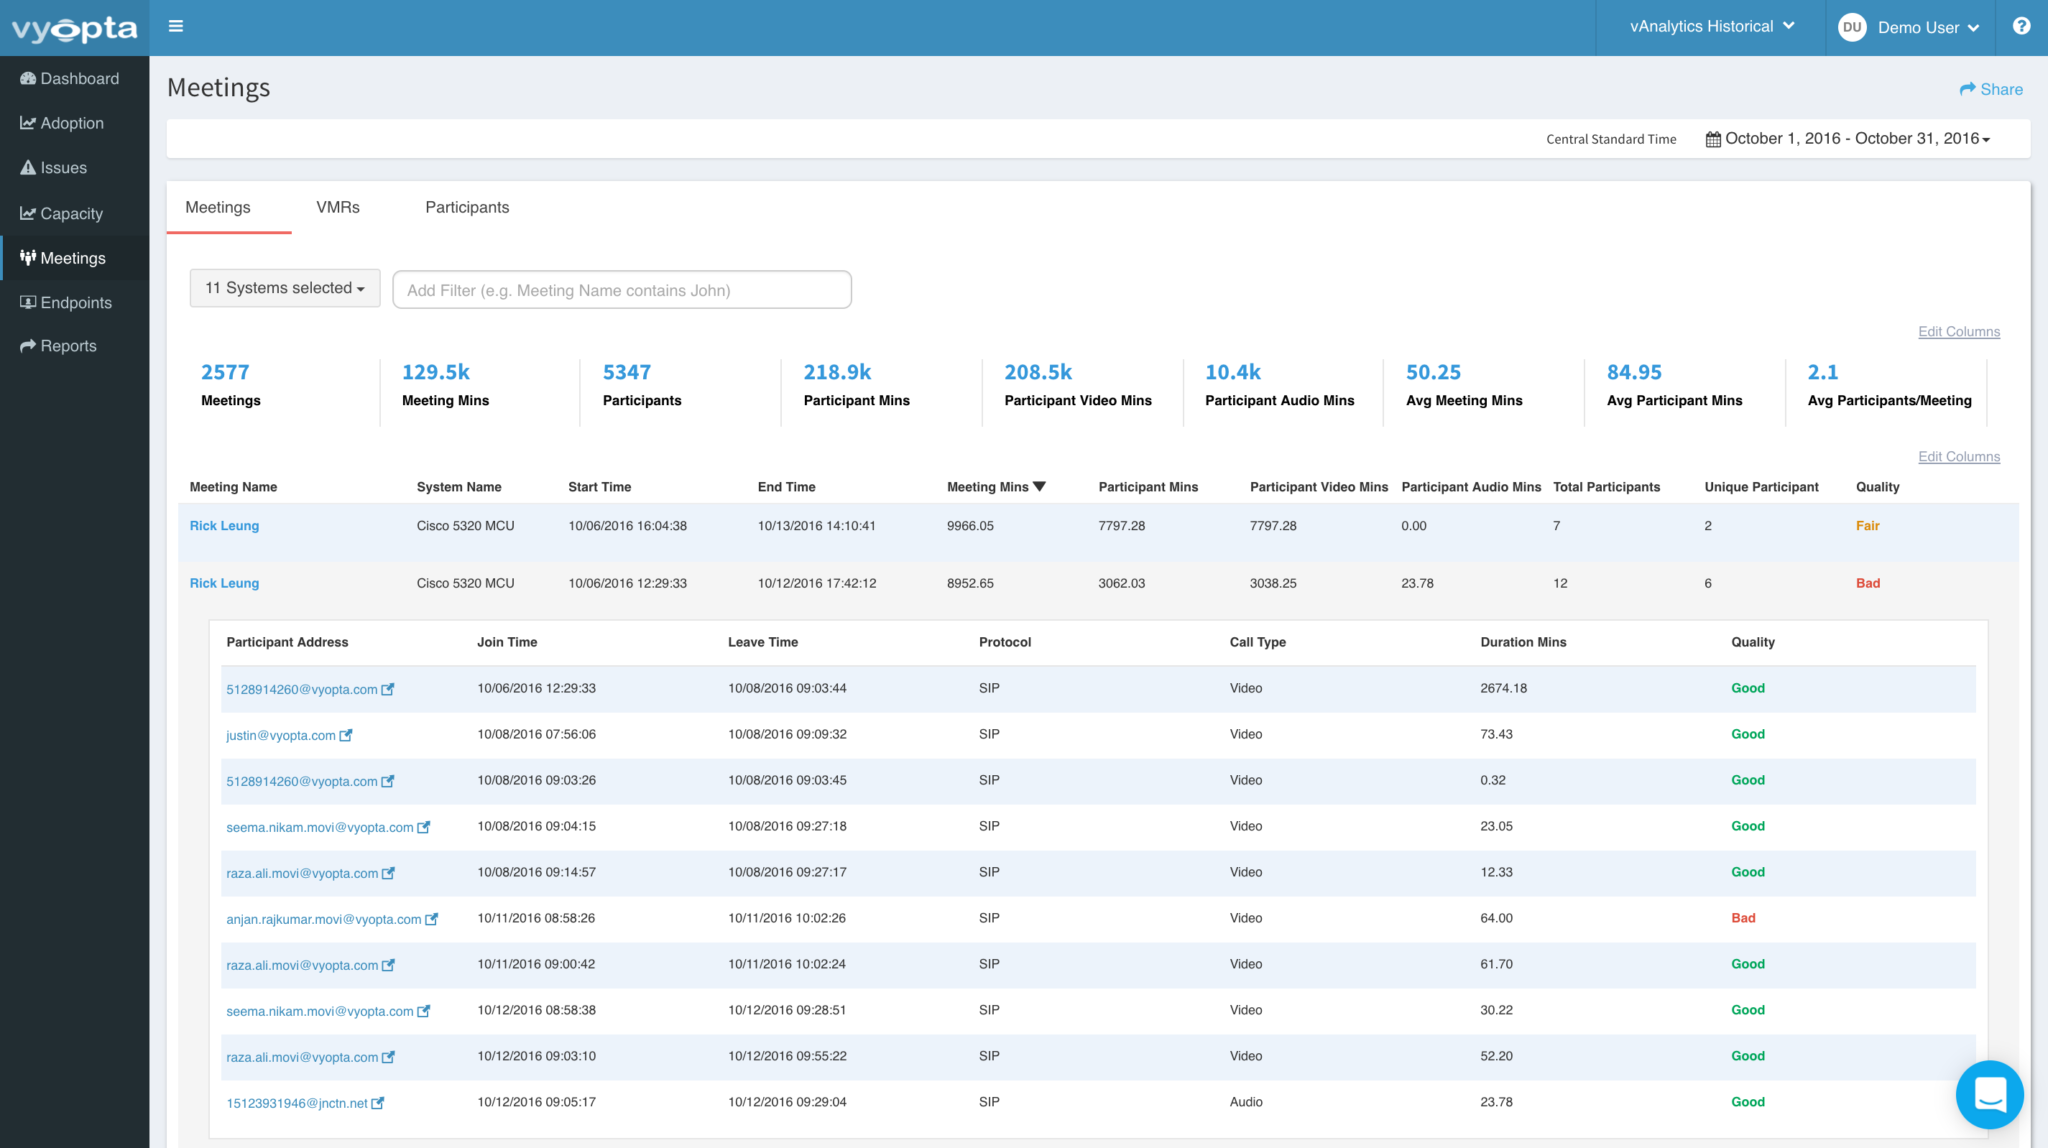This screenshot has height=1148, width=2048.
Task: Click the Audio call type cell
Action: pyautogui.click(x=1246, y=1102)
